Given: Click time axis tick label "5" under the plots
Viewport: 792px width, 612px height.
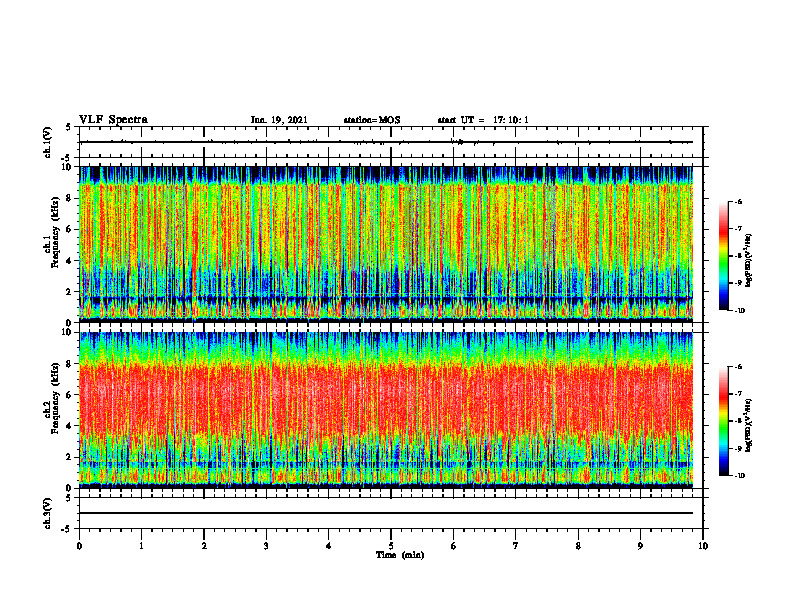Looking at the screenshot, I should [391, 546].
